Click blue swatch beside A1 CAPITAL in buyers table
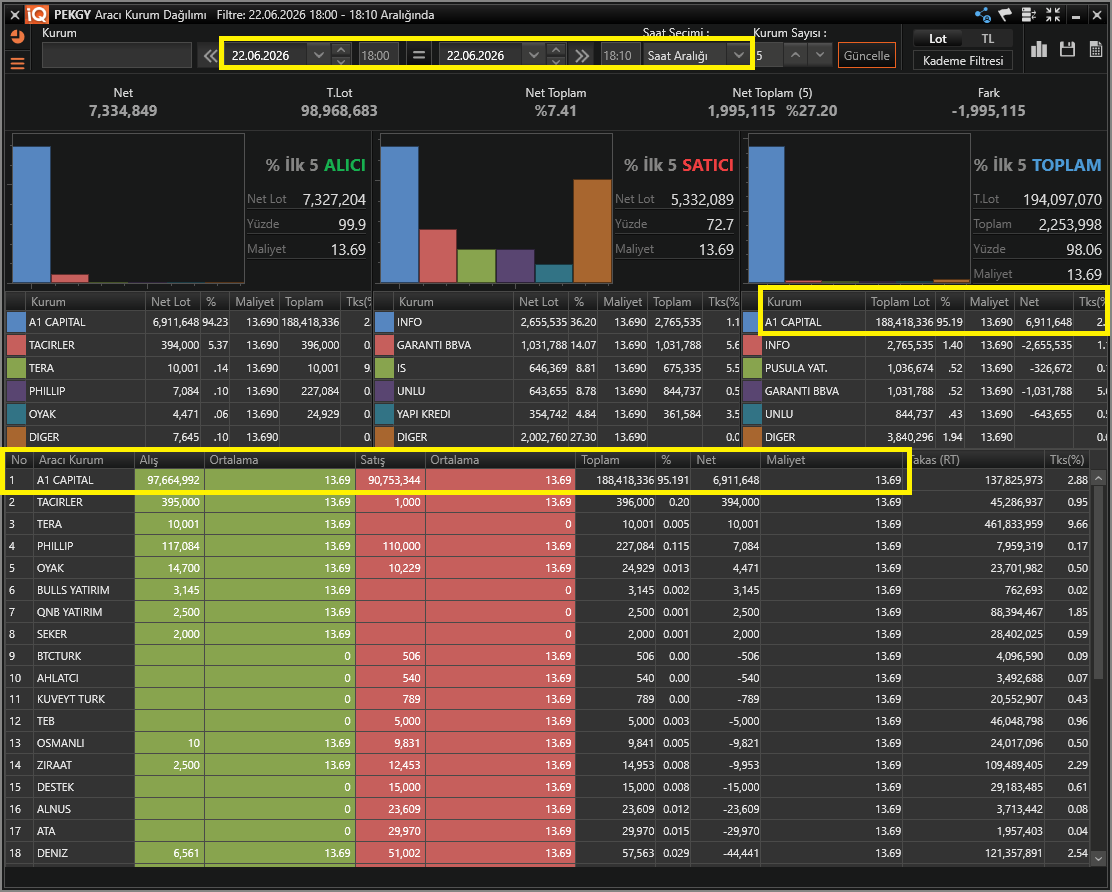 (16, 322)
